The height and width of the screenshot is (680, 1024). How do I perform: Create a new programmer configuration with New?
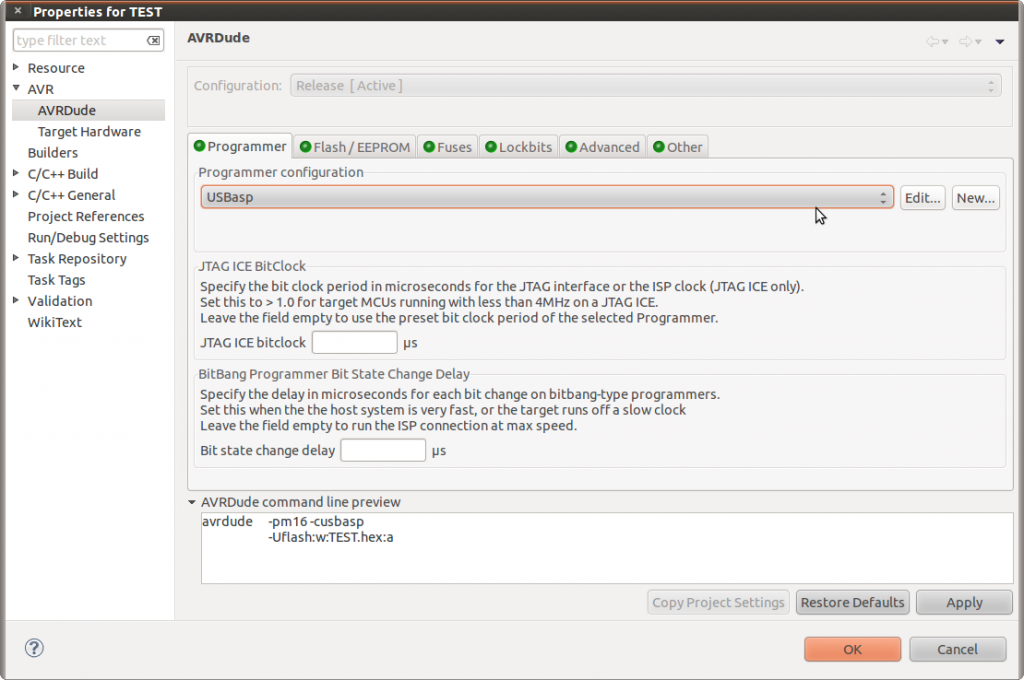coord(975,197)
